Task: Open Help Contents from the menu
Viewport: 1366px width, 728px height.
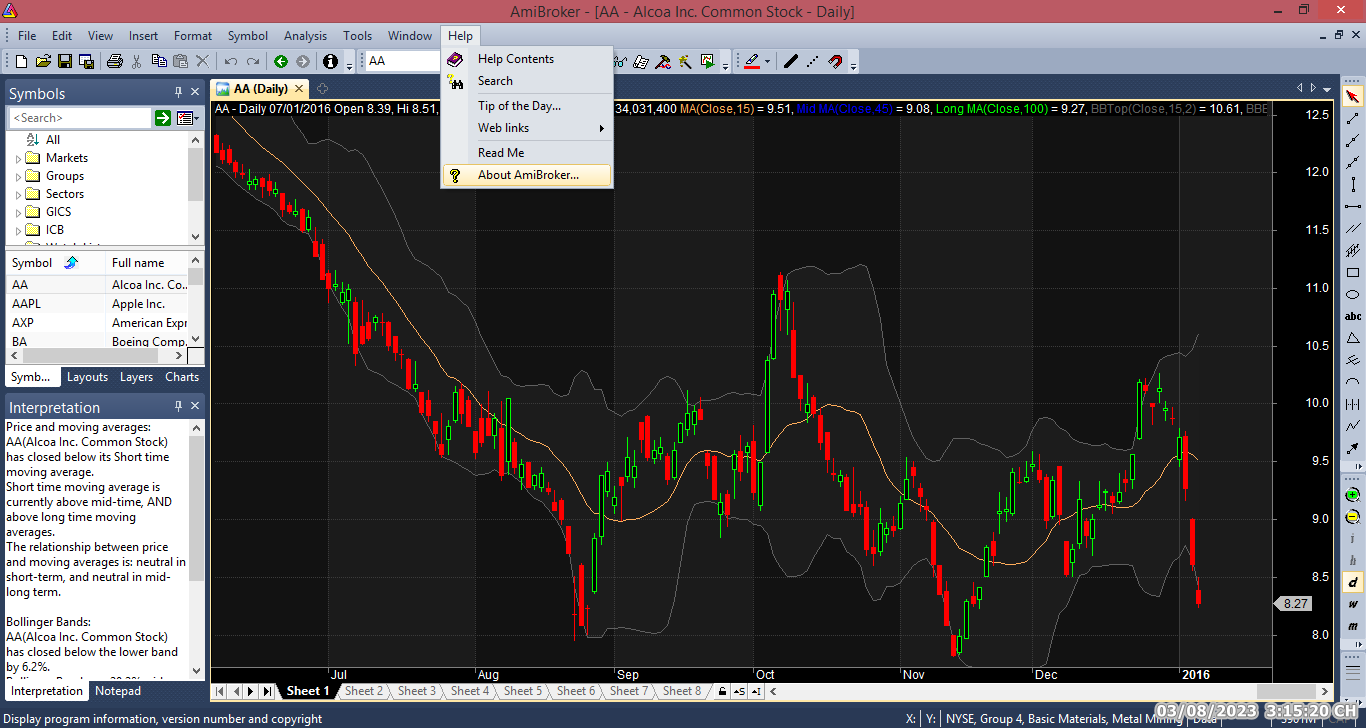Action: (x=527, y=59)
